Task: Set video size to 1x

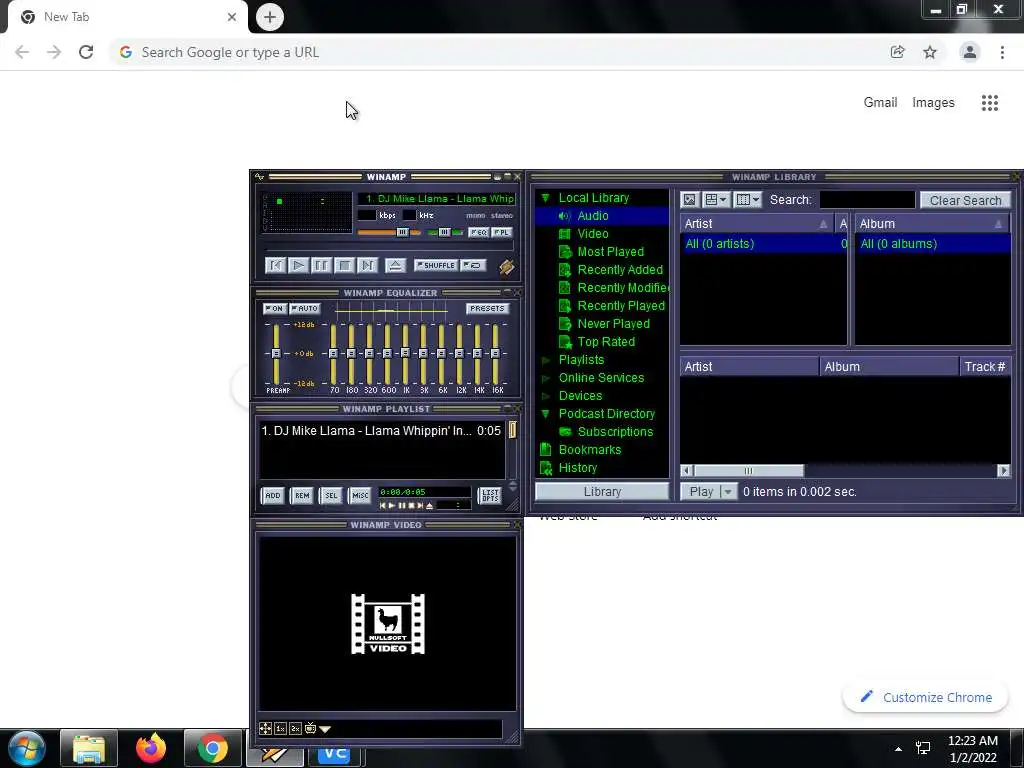Action: [281, 728]
